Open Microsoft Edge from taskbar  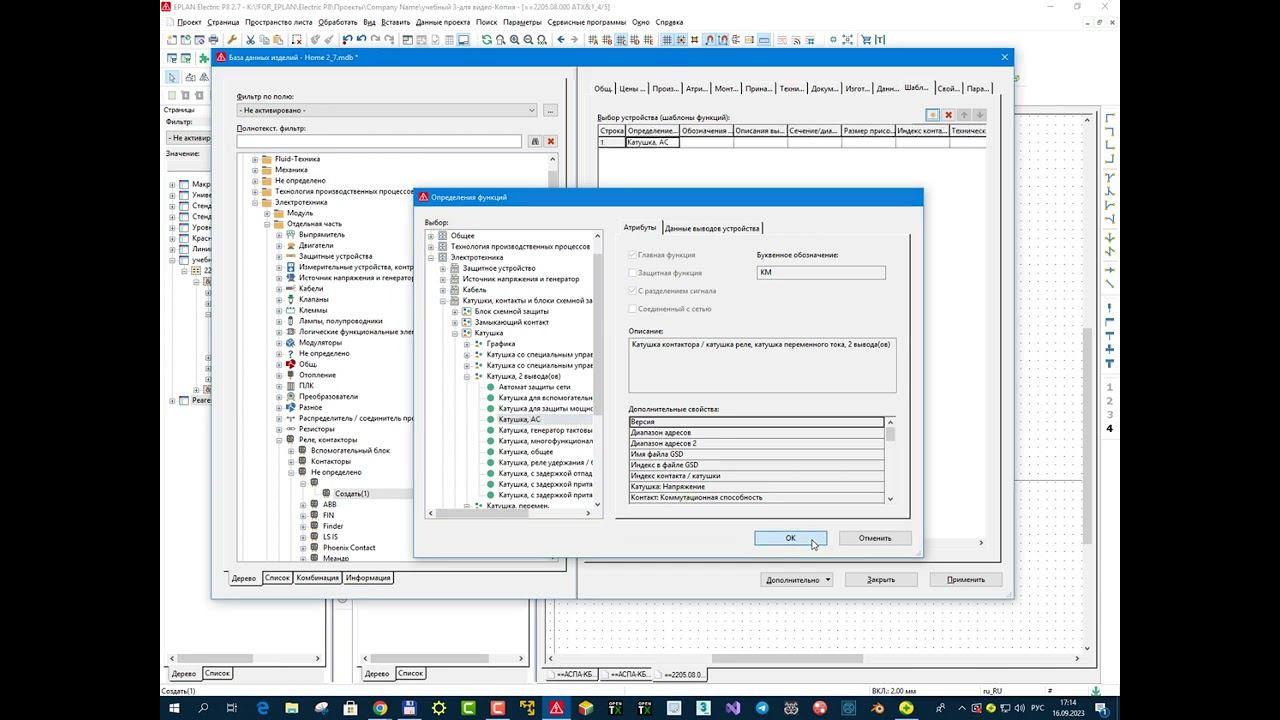(264, 708)
